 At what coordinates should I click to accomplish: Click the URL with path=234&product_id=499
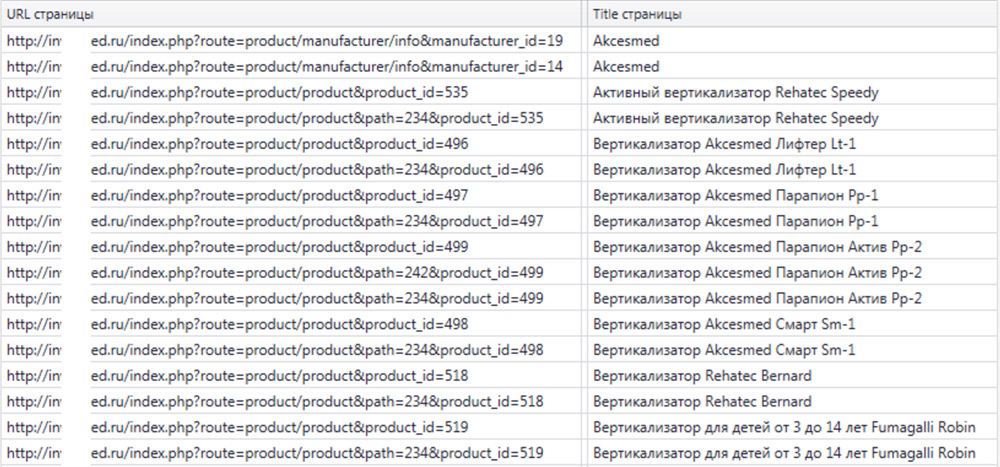(x=317, y=298)
